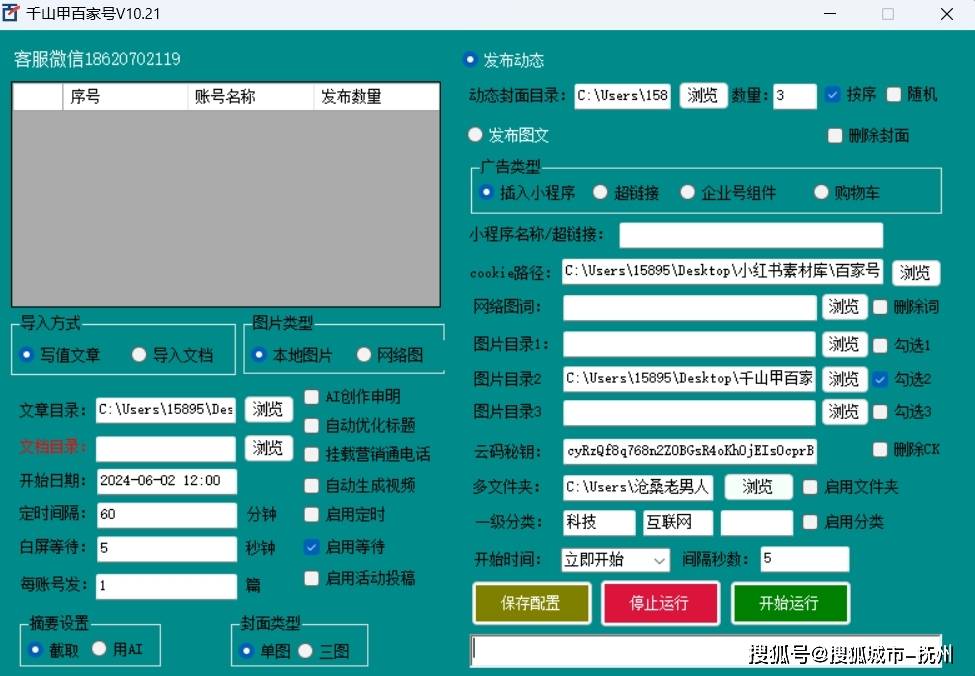Click the 科技 category field
The image size is (975, 676).
pos(599,522)
